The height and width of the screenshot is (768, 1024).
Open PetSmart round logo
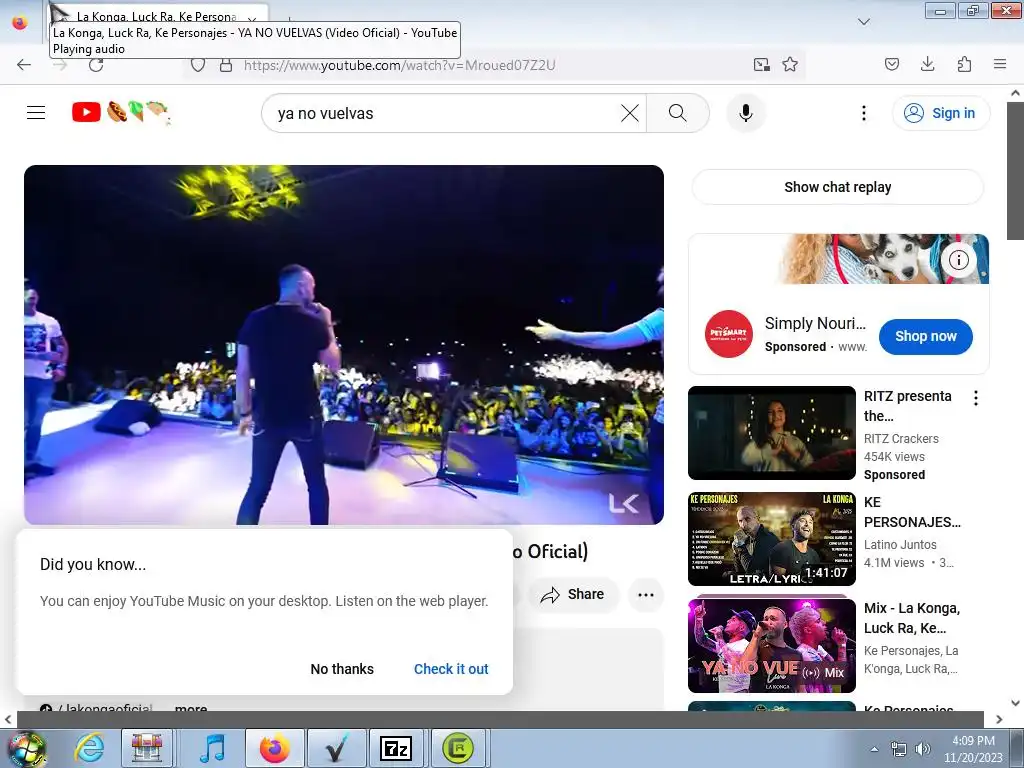click(728, 334)
